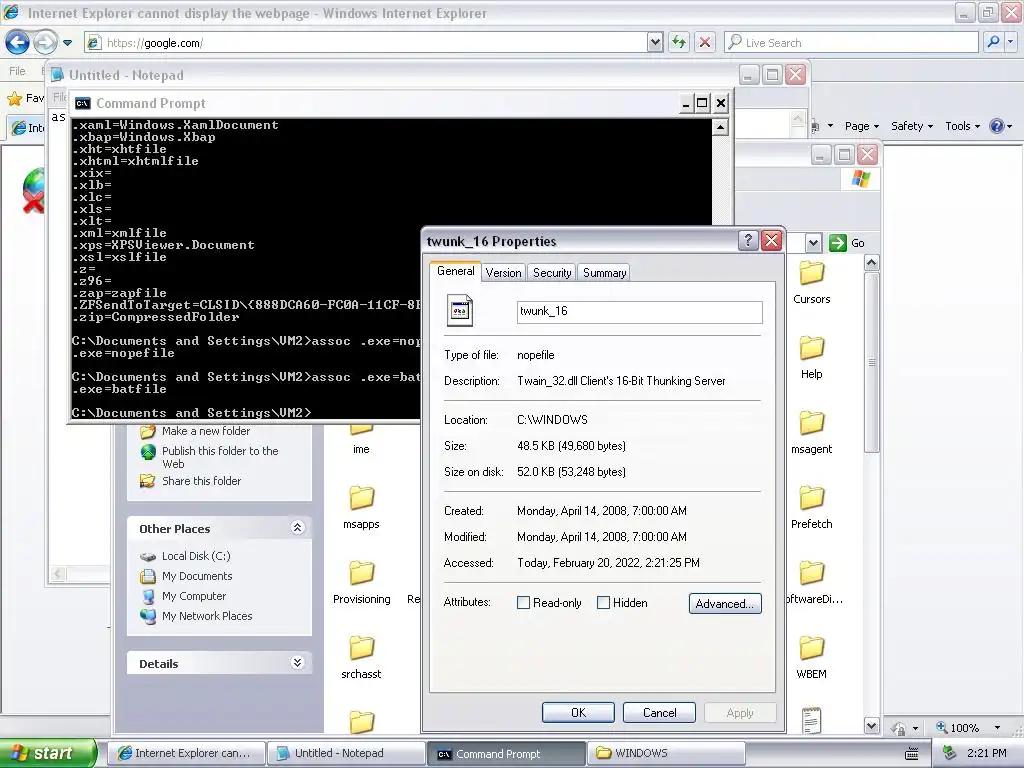
Task: Click the red Stop loading icon
Action: 705,43
